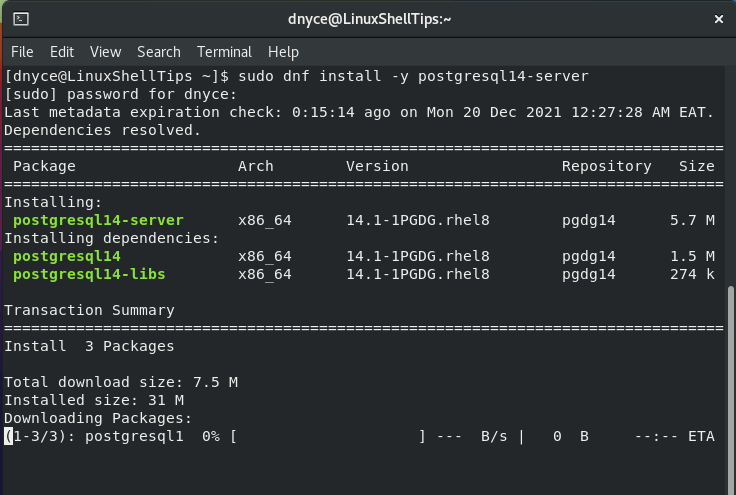Click the size value '274 k'

tap(692, 274)
